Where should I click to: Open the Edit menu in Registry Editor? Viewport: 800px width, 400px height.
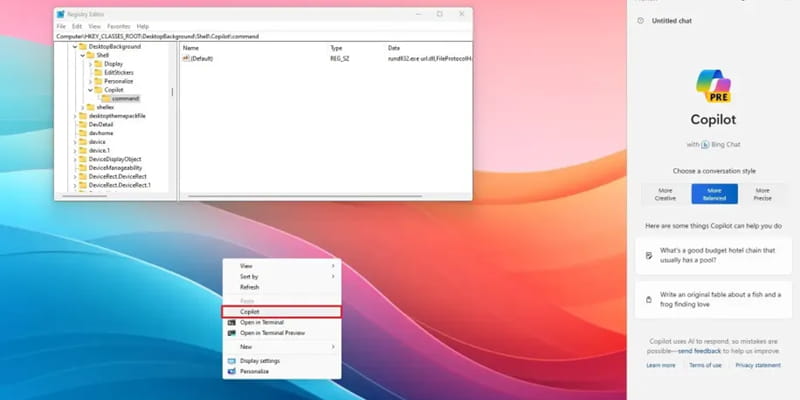77,27
